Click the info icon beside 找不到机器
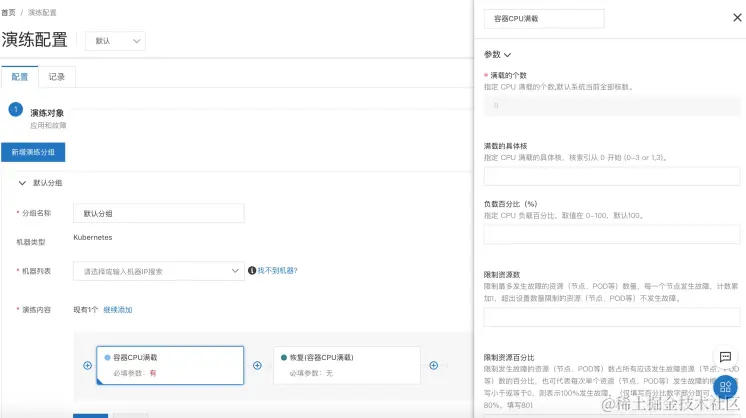 coord(252,271)
